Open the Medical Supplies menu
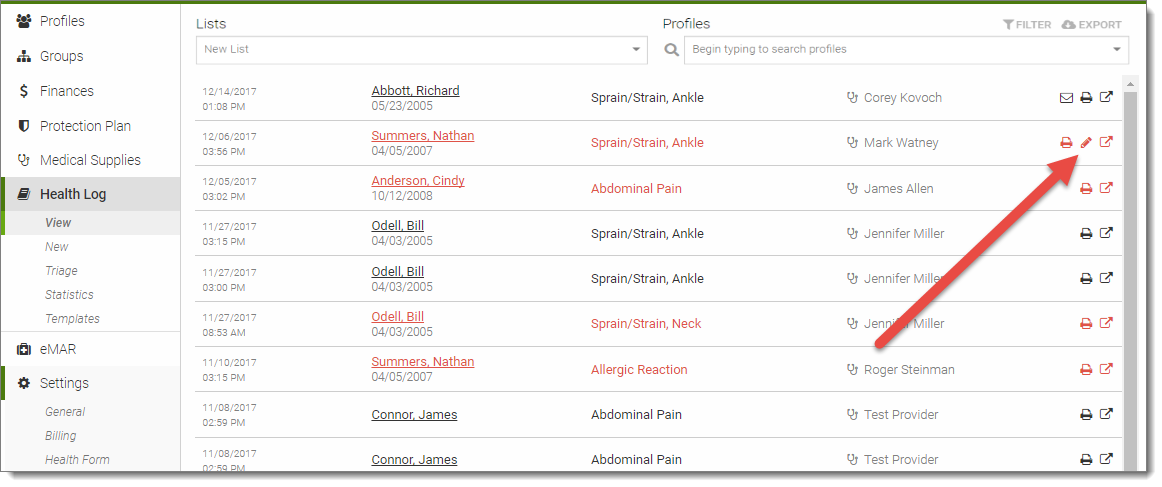The image size is (1162, 487). (x=90, y=160)
